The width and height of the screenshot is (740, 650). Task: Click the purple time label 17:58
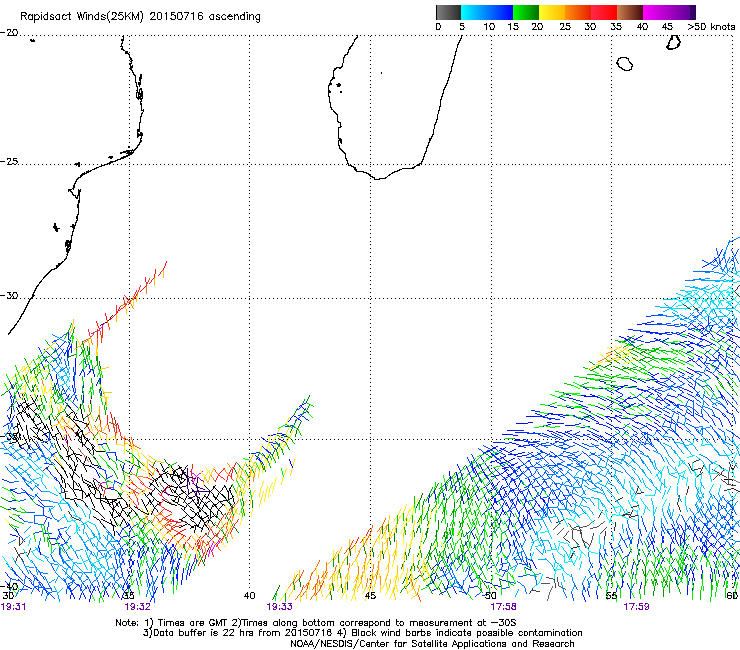[503, 607]
